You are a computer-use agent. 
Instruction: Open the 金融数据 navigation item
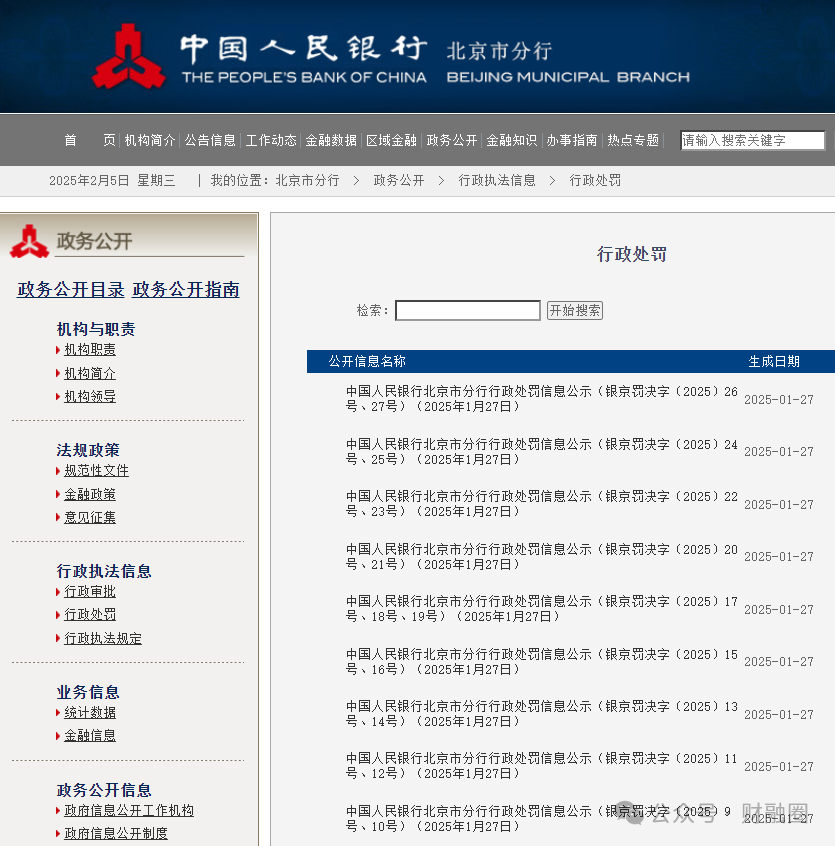click(x=331, y=140)
